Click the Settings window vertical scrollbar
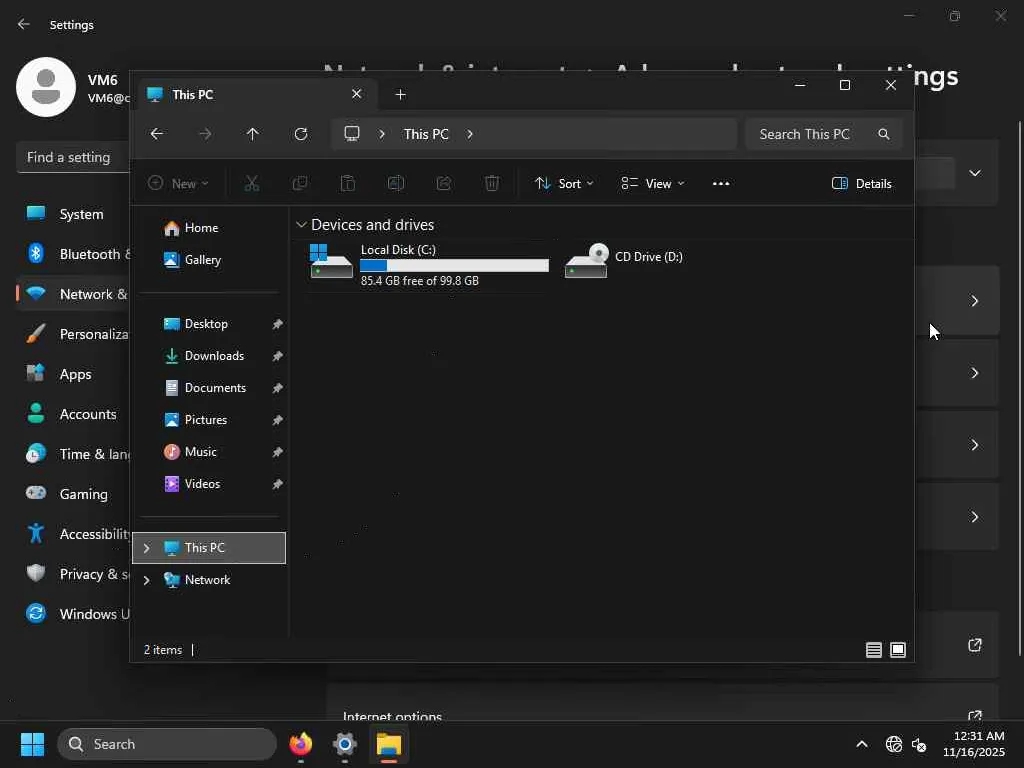The height and width of the screenshot is (768, 1024). (x=1020, y=389)
